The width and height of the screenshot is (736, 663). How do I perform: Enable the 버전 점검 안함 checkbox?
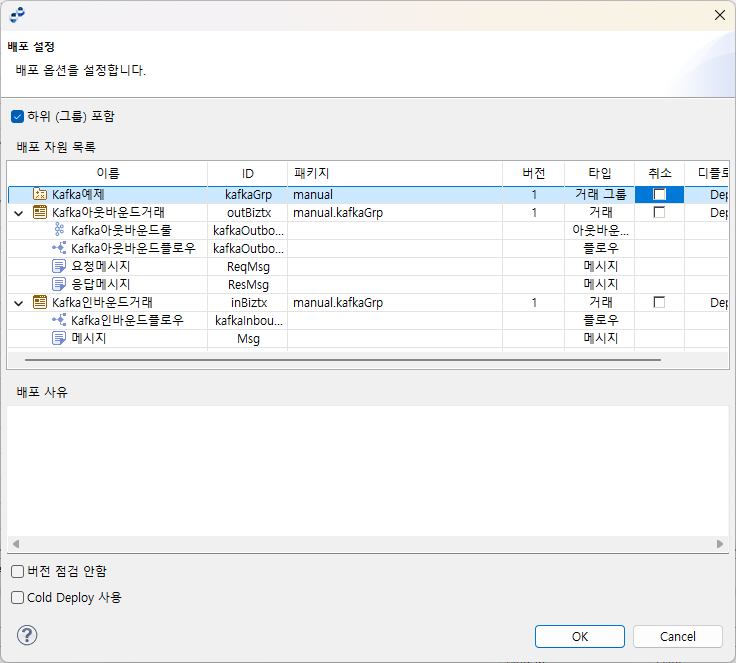coord(17,571)
